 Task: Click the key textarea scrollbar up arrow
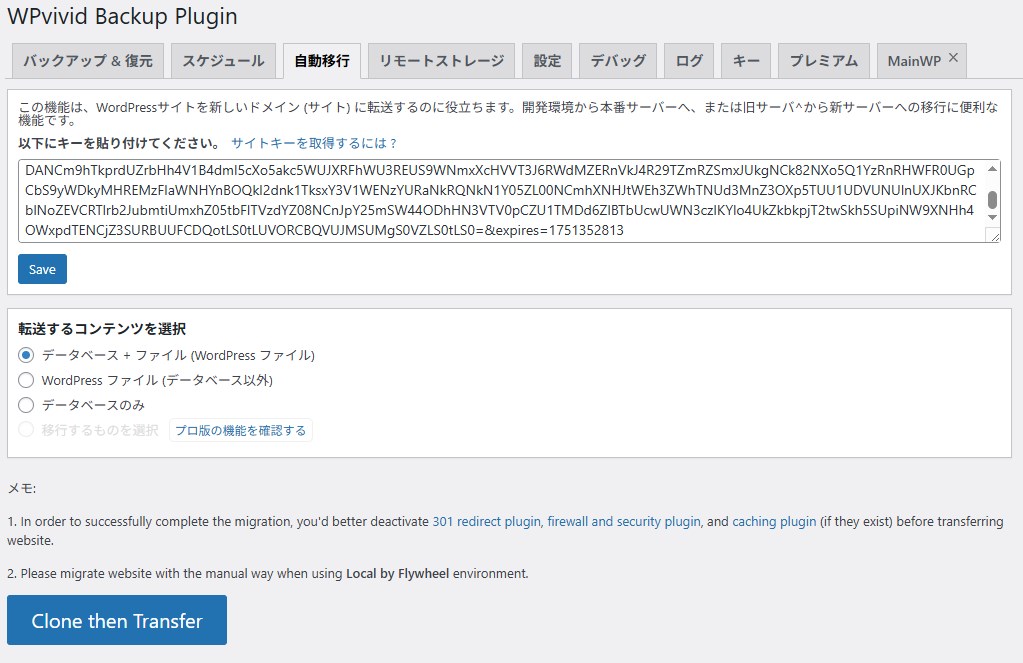pyautogui.click(x=992, y=168)
